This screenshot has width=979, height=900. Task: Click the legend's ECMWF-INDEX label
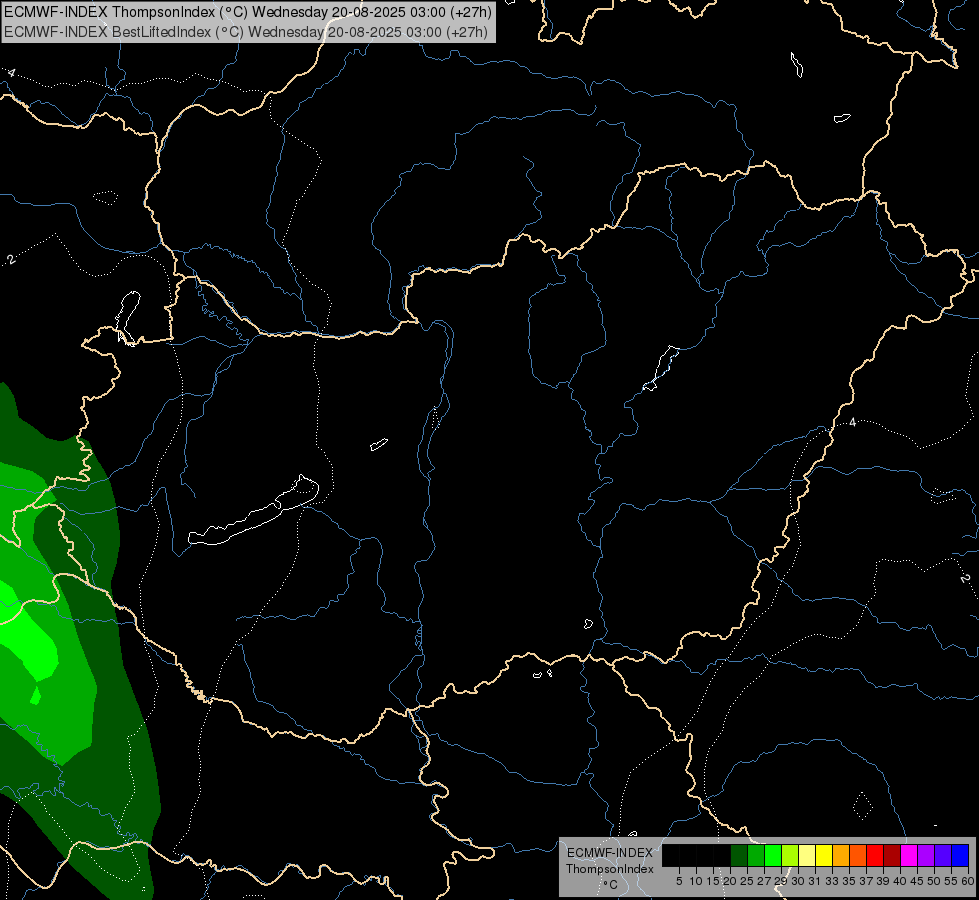(609, 853)
